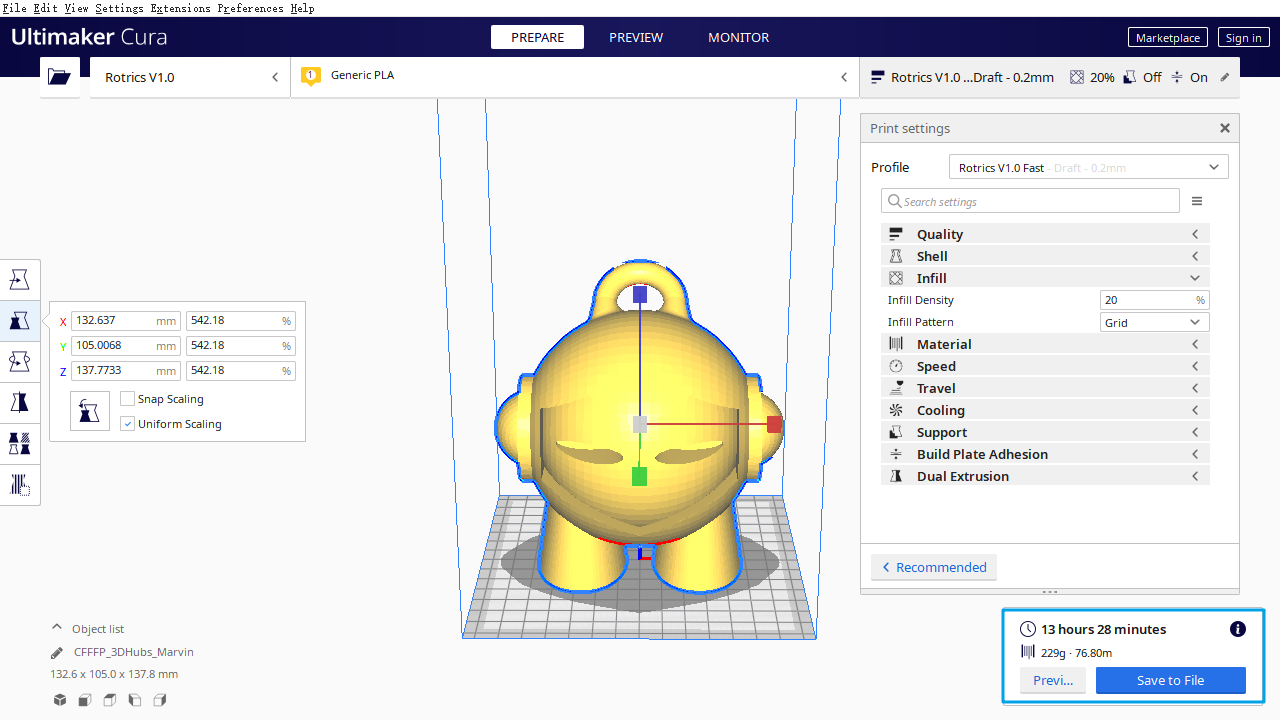Image resolution: width=1280 pixels, height=720 pixels.
Task: Open the Extensions menu
Action: tap(180, 8)
